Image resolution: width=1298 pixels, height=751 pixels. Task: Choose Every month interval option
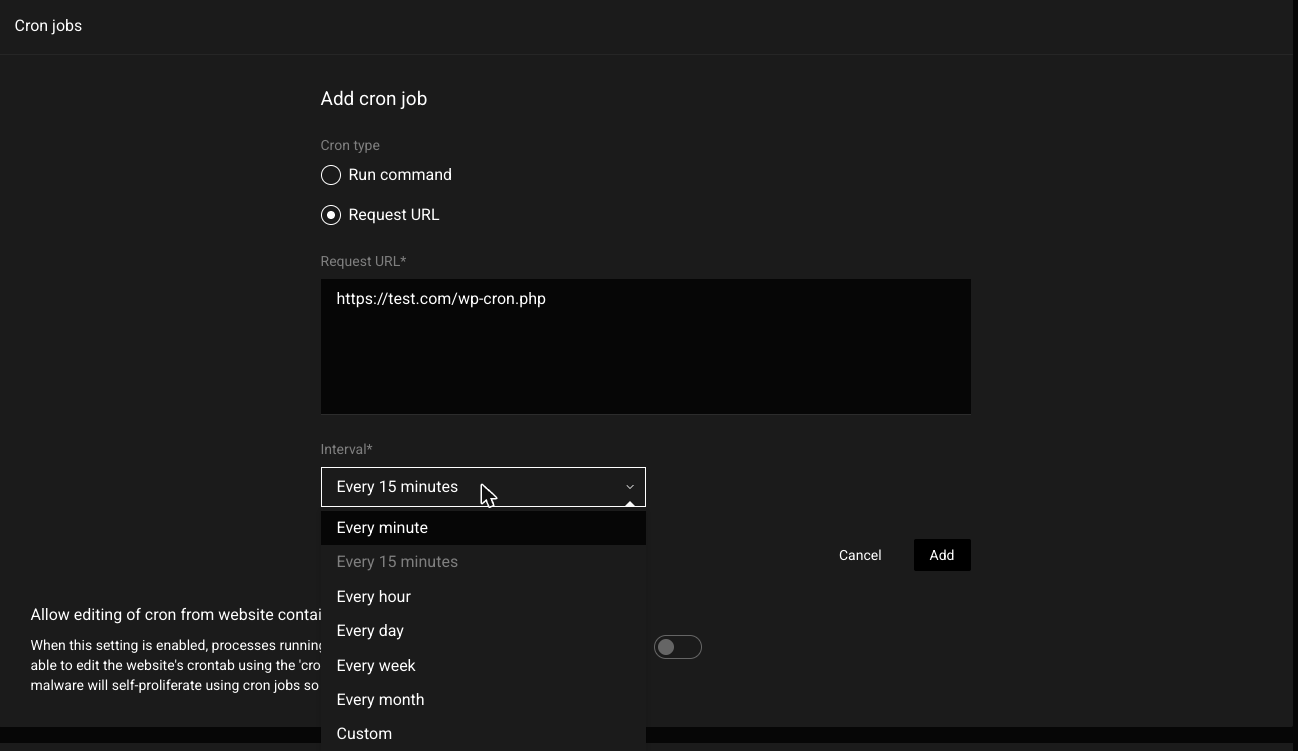483,700
